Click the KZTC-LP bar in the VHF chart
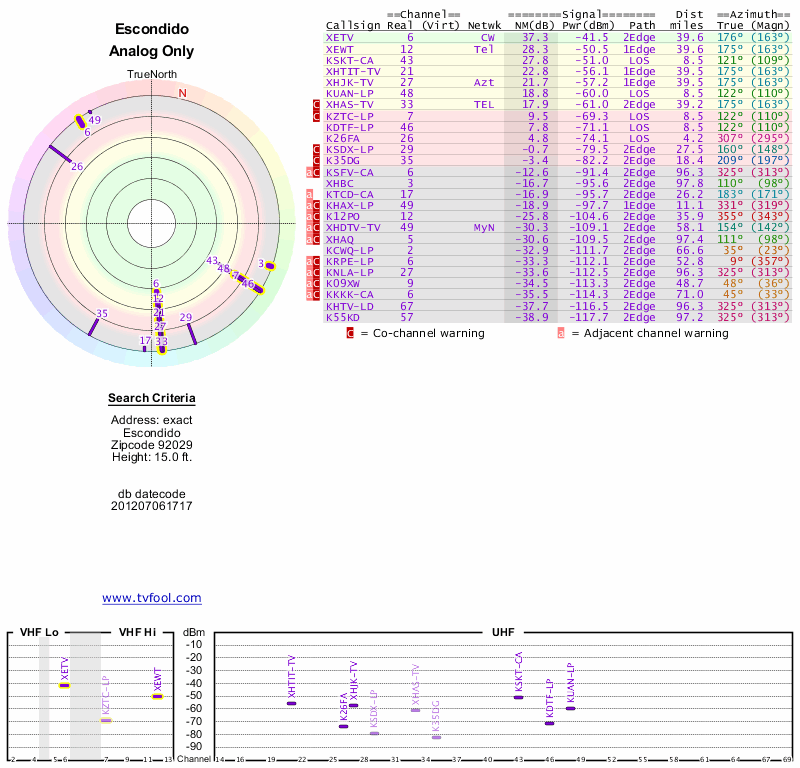The height and width of the screenshot is (768, 800). (x=106, y=721)
